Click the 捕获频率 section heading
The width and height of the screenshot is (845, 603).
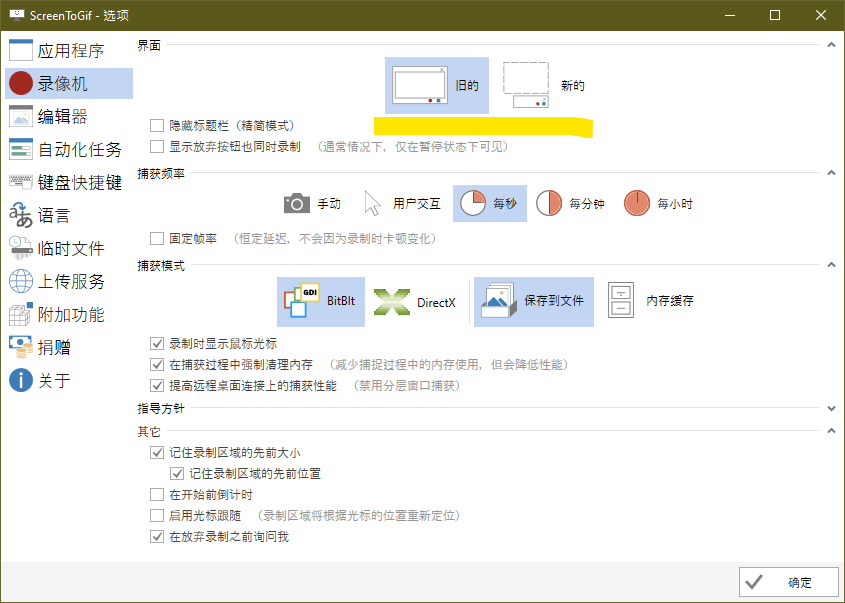pyautogui.click(x=161, y=174)
